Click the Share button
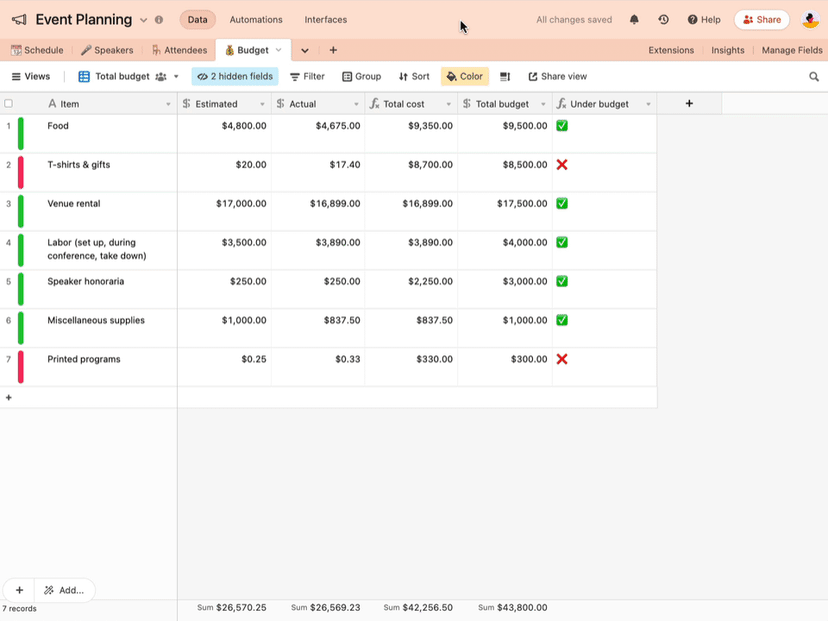Viewport: 828px width, 621px height. [761, 19]
